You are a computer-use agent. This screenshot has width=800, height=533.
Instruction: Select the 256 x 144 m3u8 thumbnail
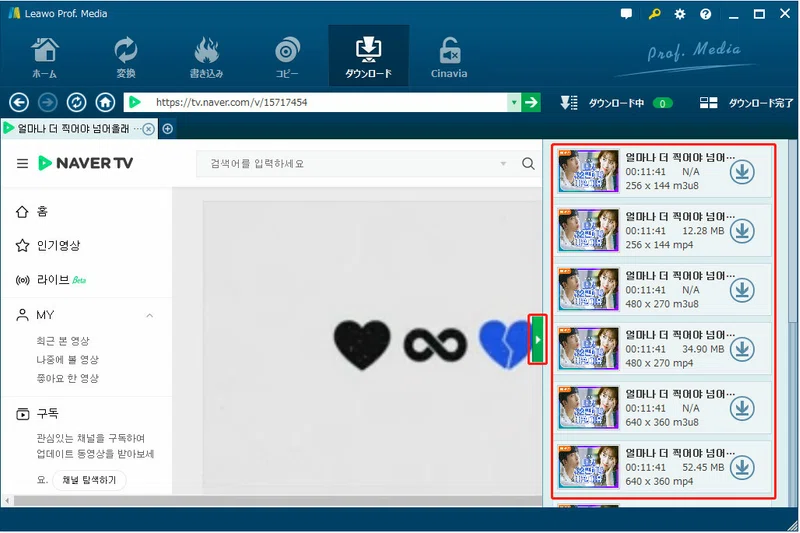pos(588,171)
